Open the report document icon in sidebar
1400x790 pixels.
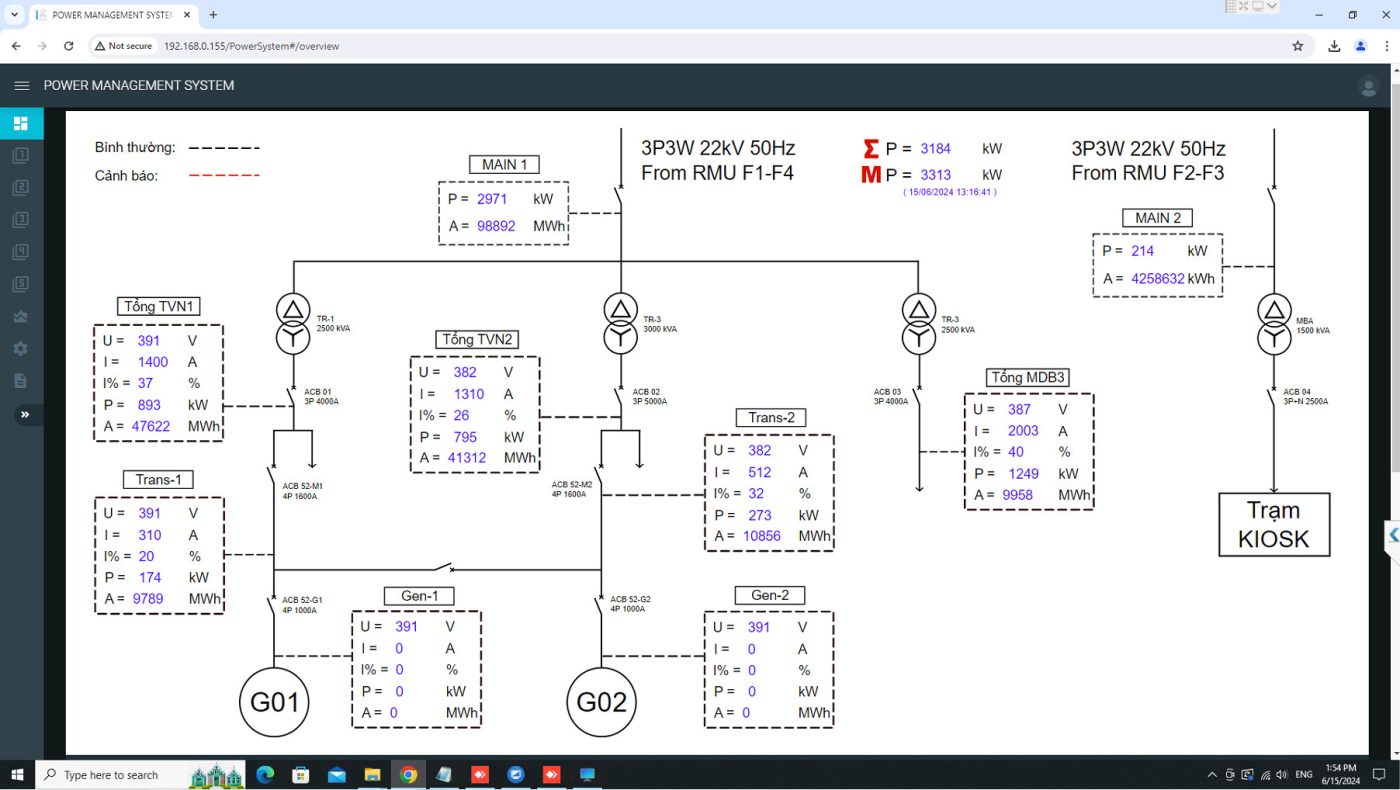pyautogui.click(x=21, y=381)
